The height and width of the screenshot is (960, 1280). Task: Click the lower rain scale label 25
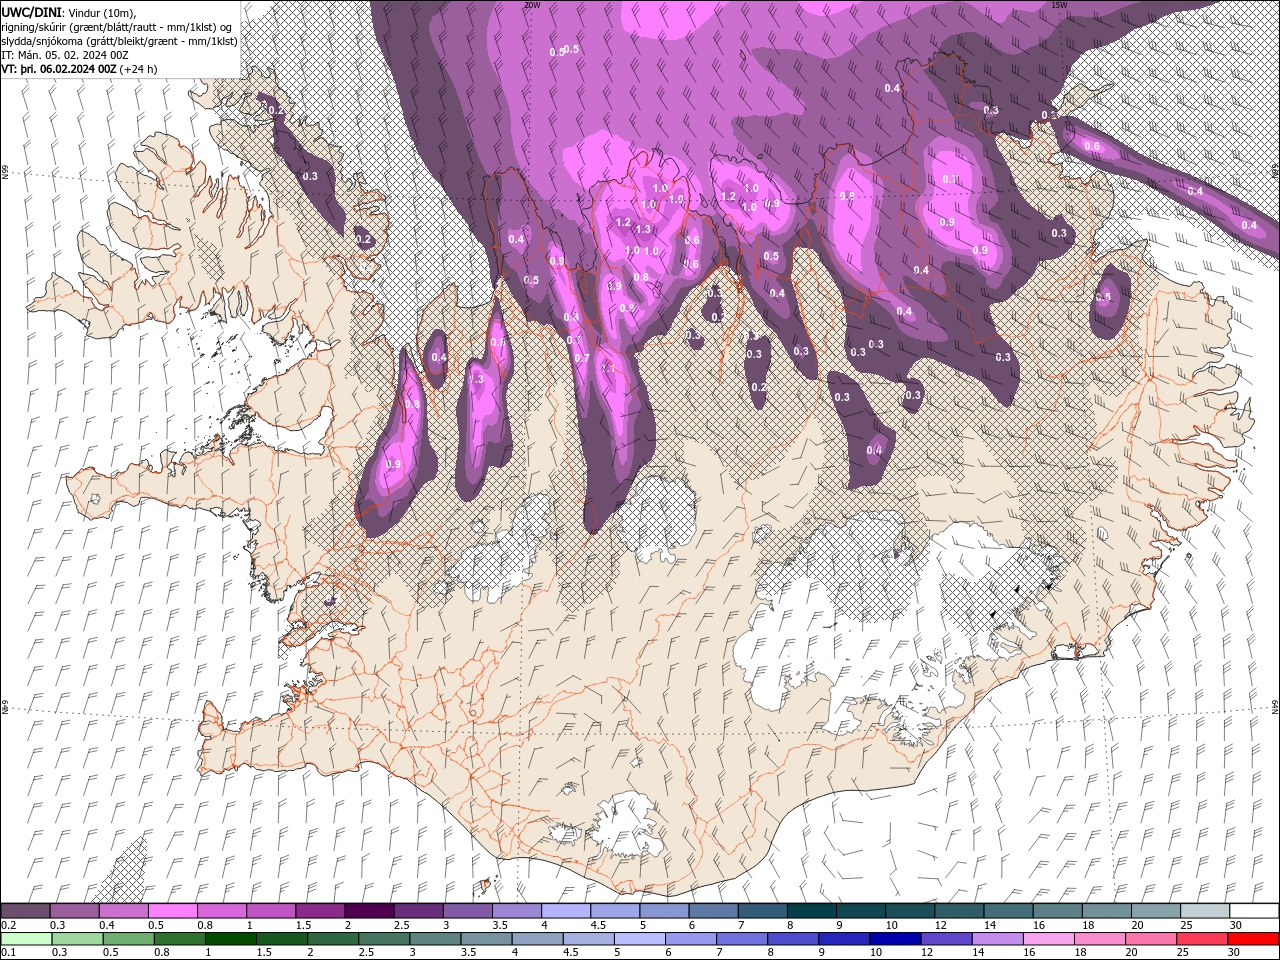[1183, 952]
